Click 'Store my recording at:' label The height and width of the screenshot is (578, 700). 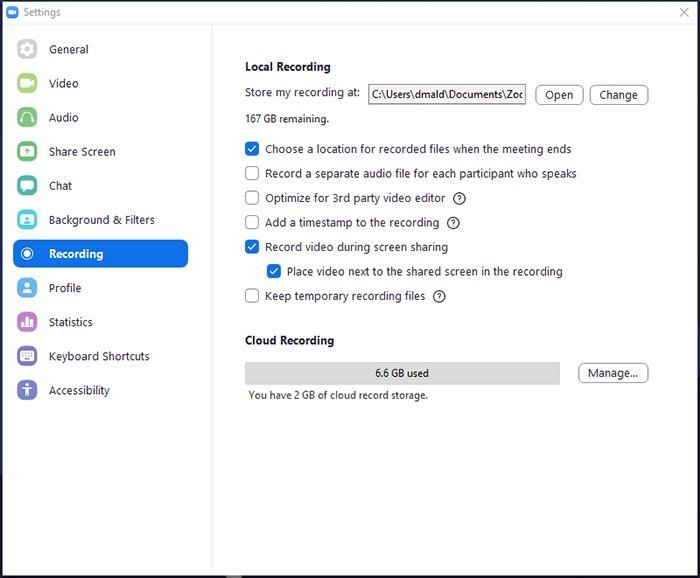point(302,92)
